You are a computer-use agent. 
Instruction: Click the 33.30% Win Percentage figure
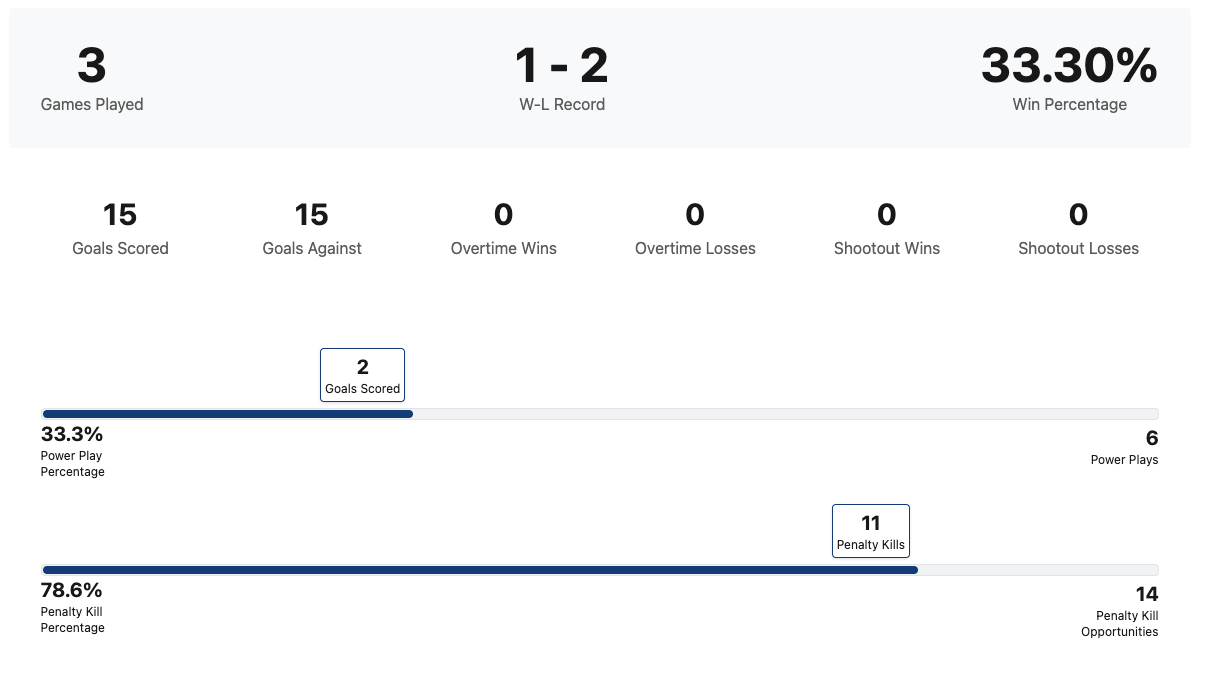click(x=1069, y=67)
